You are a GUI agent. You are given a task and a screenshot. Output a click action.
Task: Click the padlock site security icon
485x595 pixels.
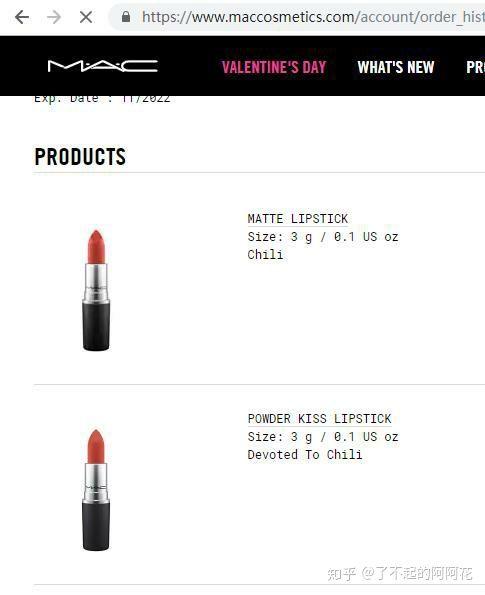pos(126,17)
